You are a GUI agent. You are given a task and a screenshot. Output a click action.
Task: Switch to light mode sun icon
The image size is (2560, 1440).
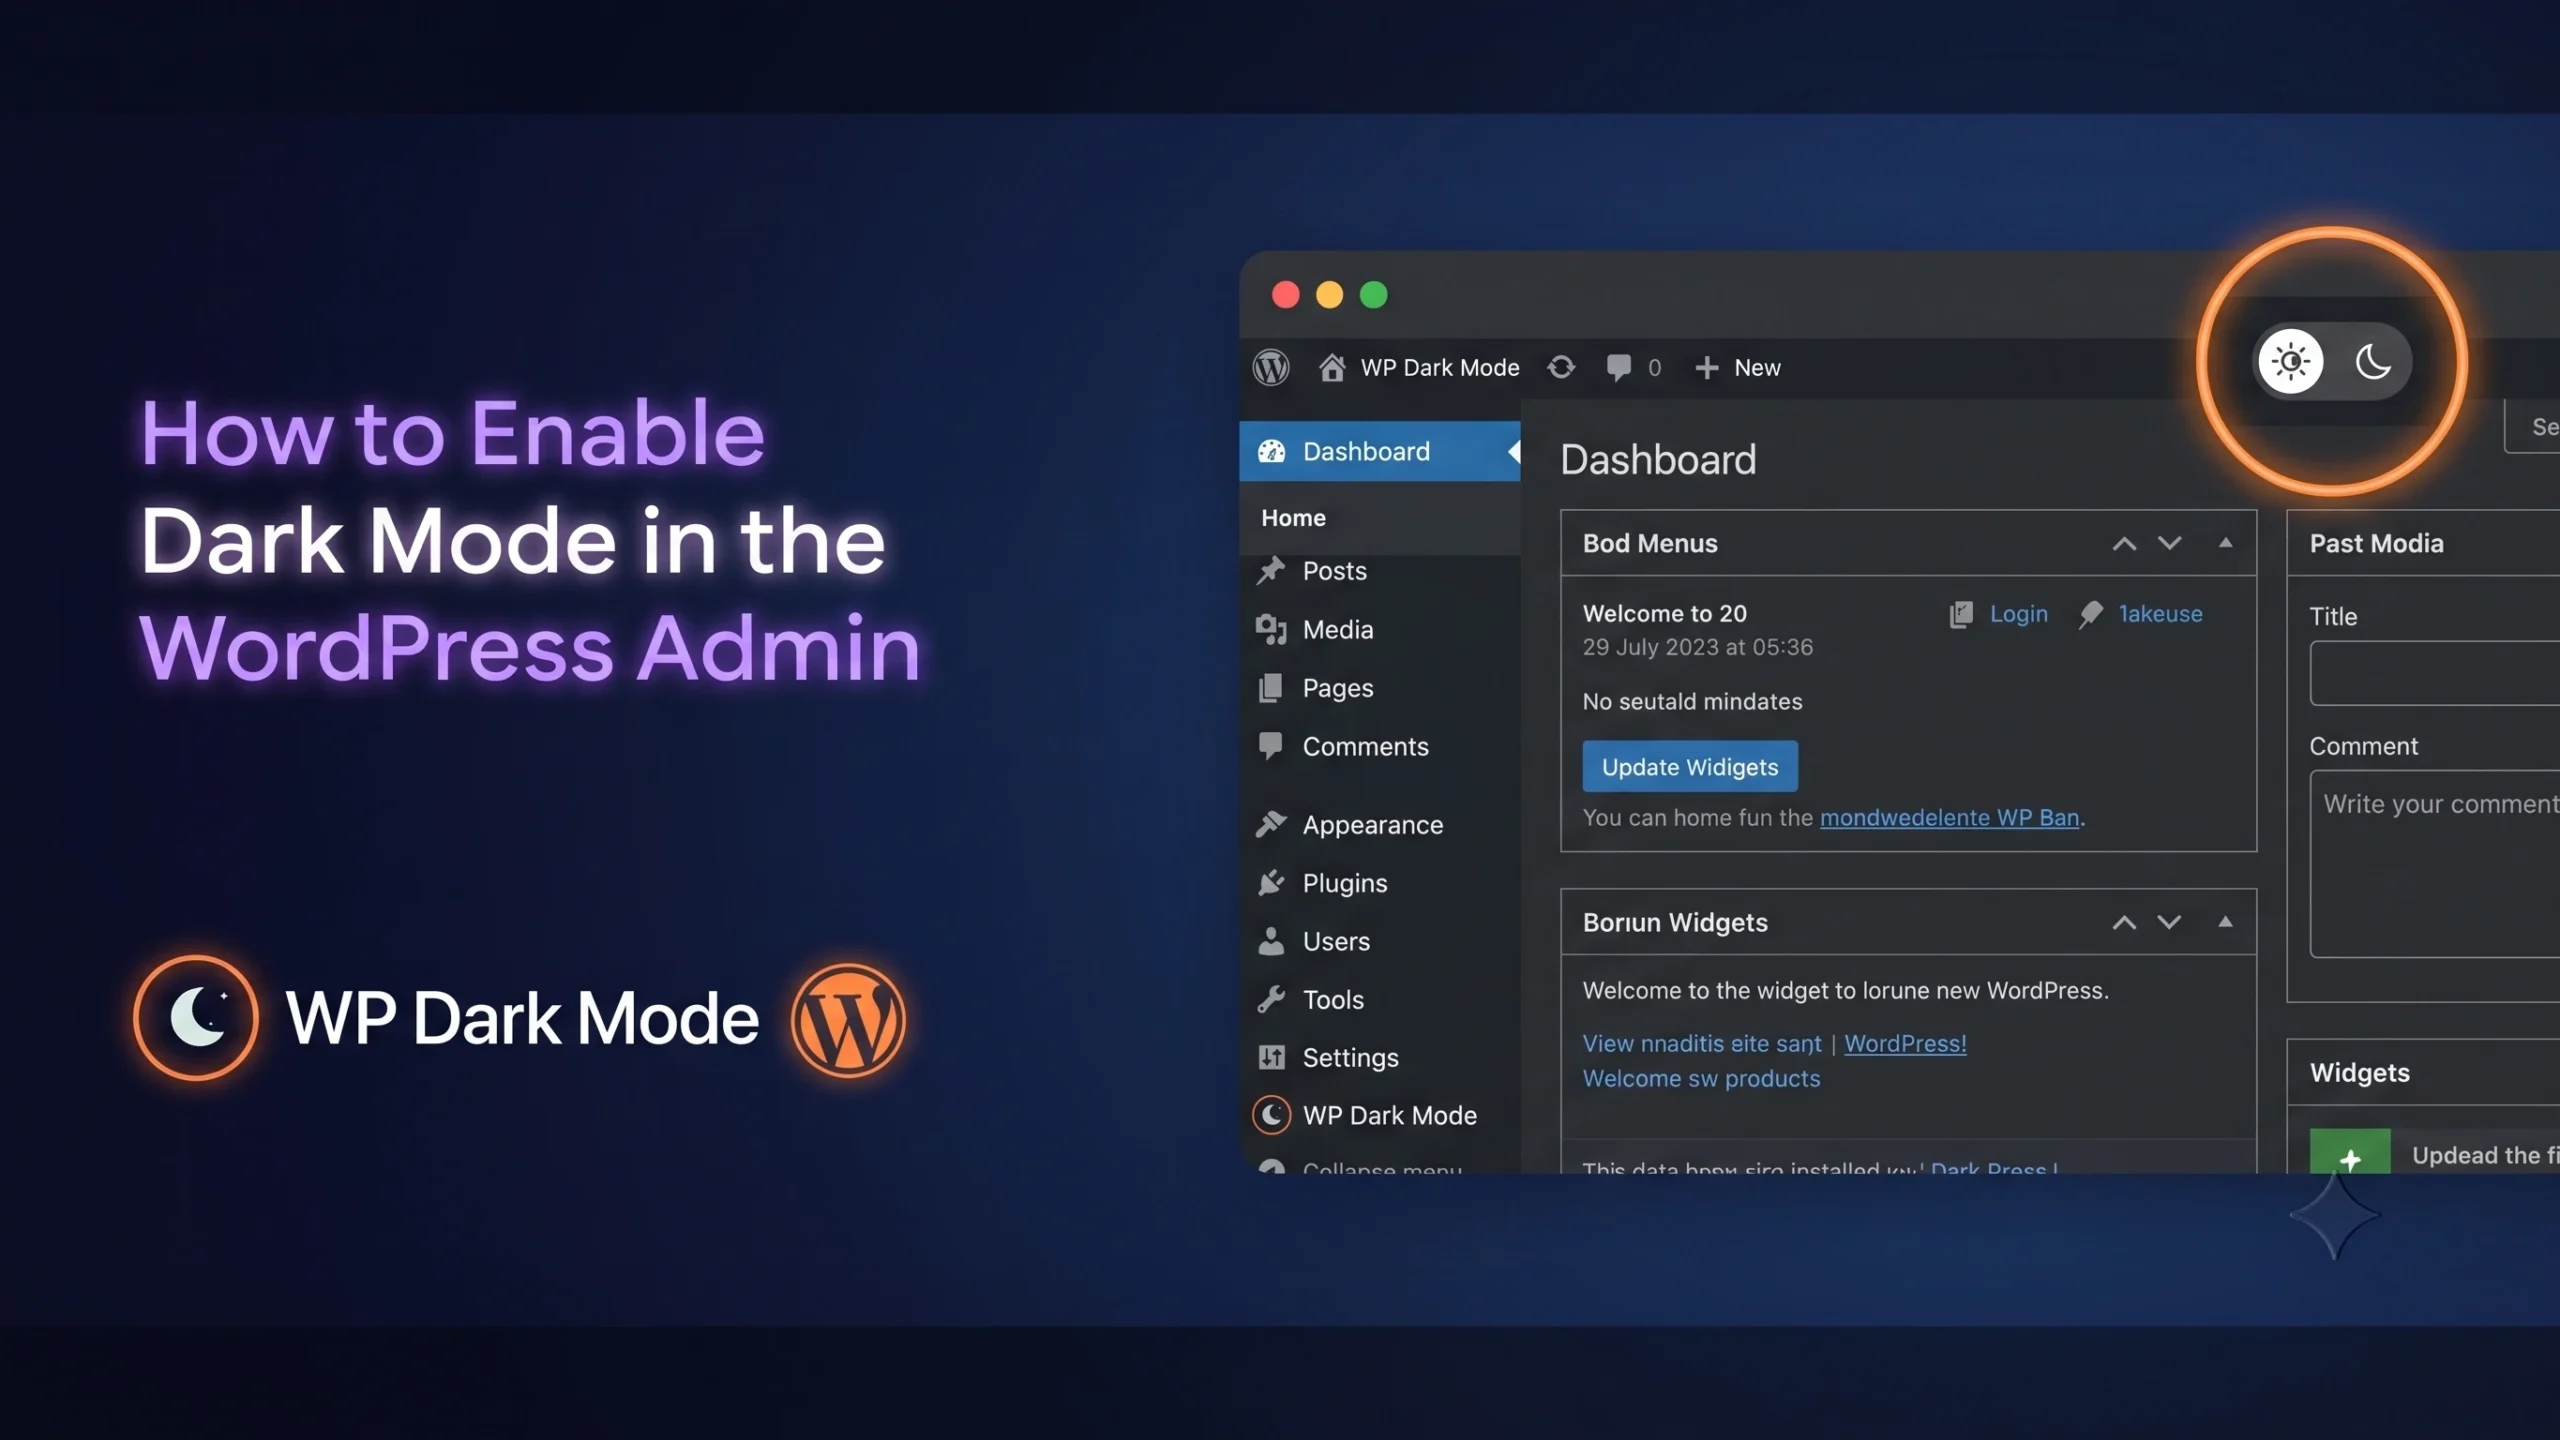click(2290, 361)
